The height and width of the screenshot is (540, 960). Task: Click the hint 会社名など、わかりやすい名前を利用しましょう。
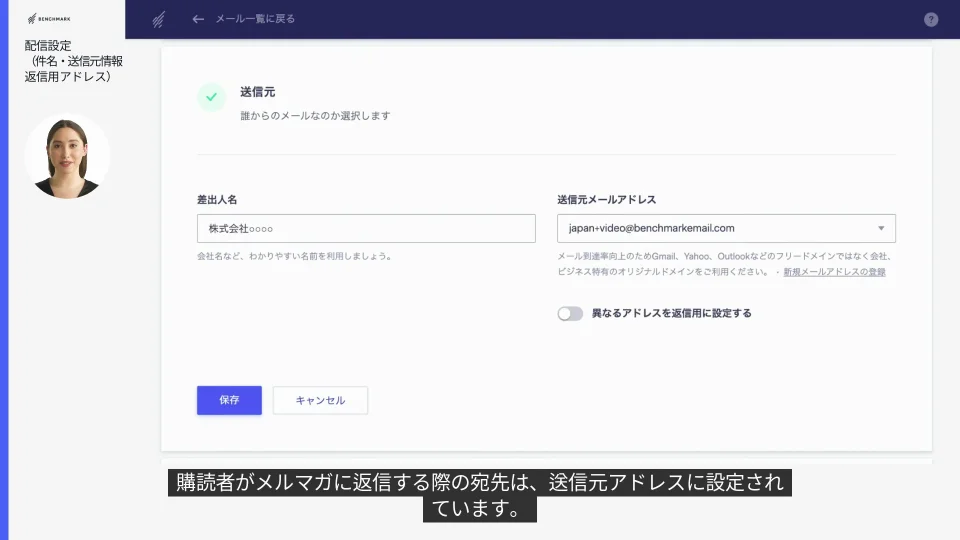pos(295,256)
